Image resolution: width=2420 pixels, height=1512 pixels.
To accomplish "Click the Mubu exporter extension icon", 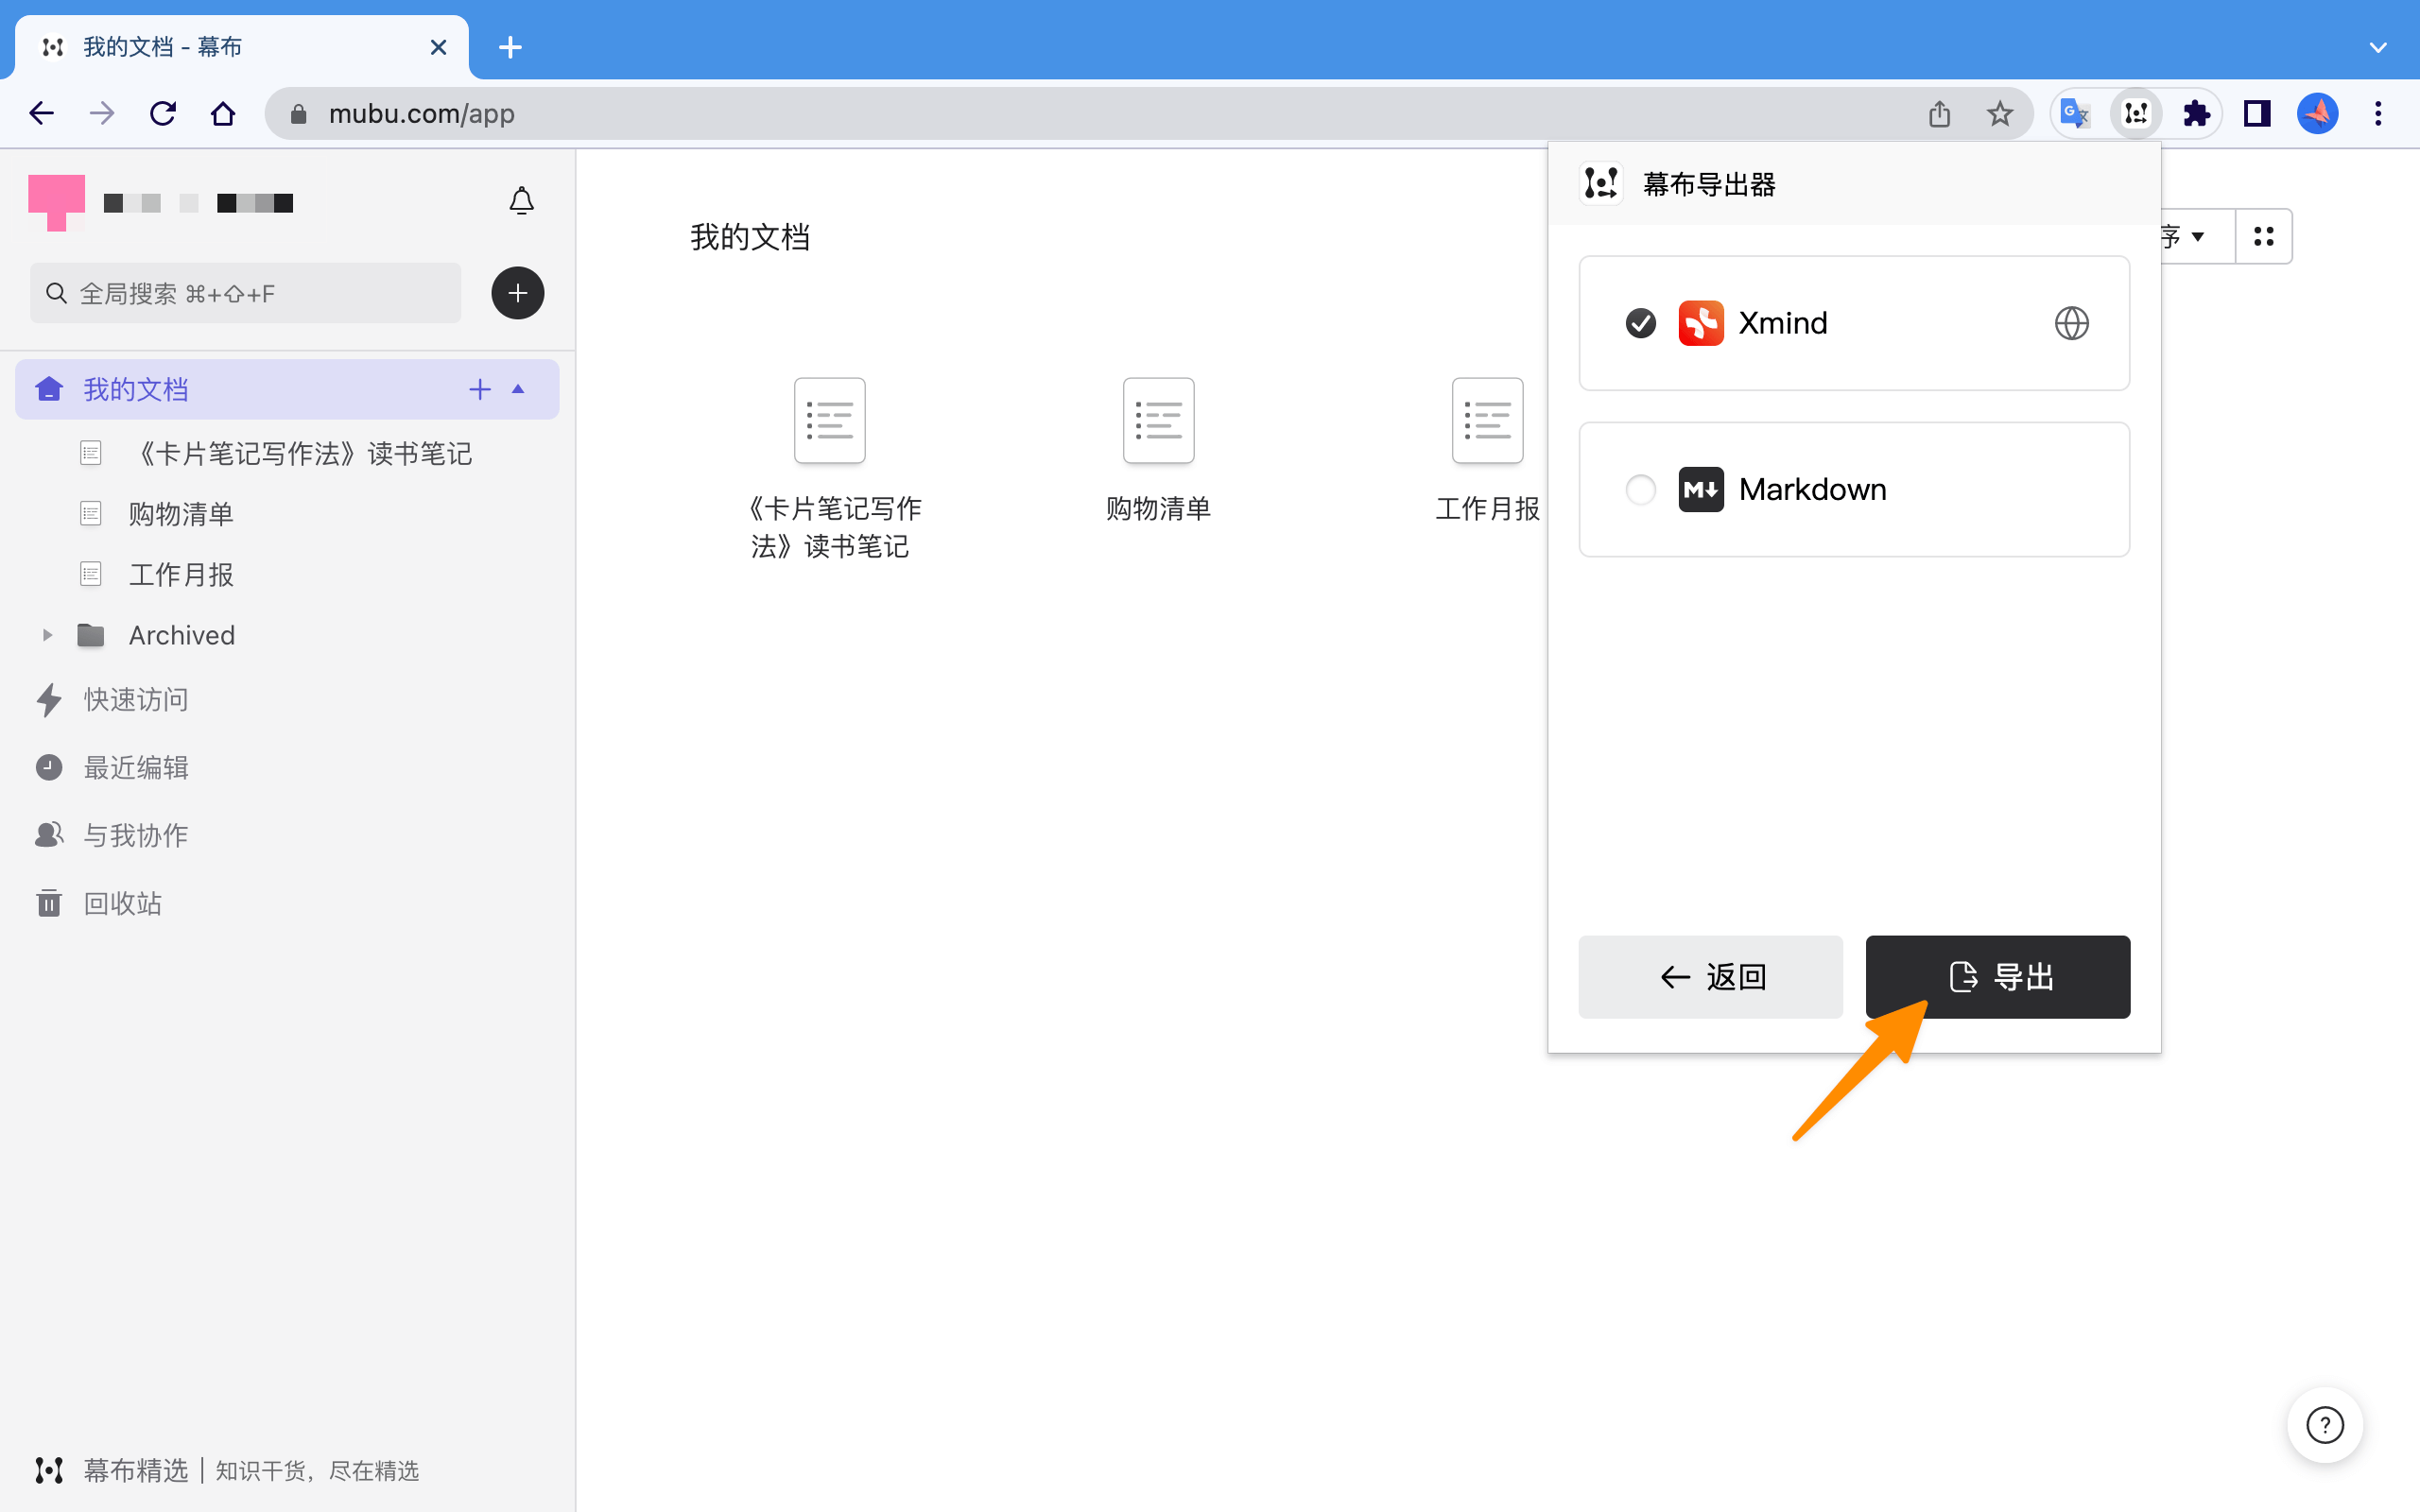I will [x=2136, y=113].
